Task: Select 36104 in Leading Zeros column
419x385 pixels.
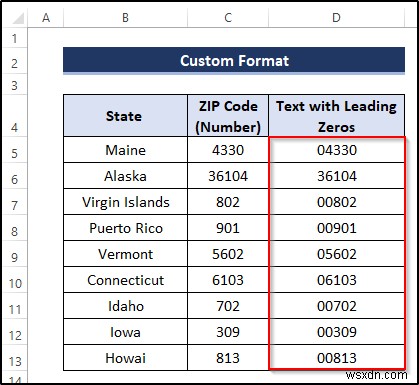Action: click(337, 176)
